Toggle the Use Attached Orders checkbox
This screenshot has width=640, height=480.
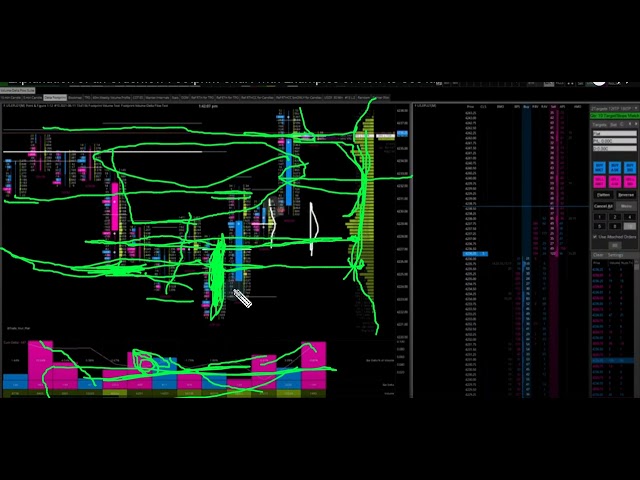(596, 237)
